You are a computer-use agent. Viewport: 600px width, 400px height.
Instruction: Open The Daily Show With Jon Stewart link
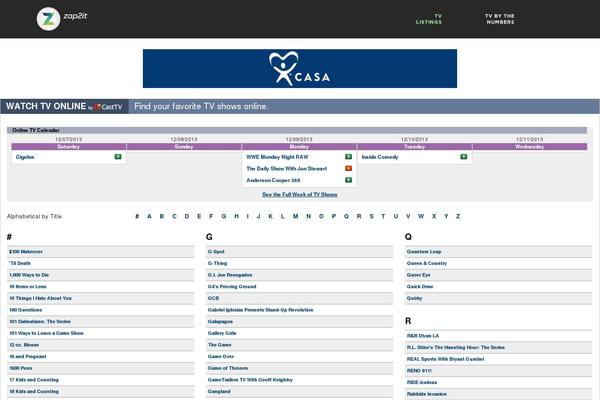pos(286,169)
